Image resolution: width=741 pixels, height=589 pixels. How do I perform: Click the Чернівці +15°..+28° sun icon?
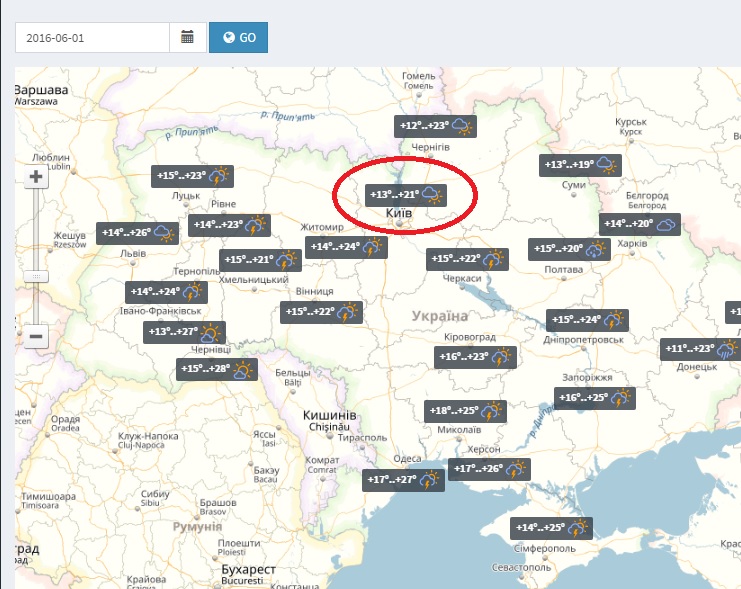[243, 369]
